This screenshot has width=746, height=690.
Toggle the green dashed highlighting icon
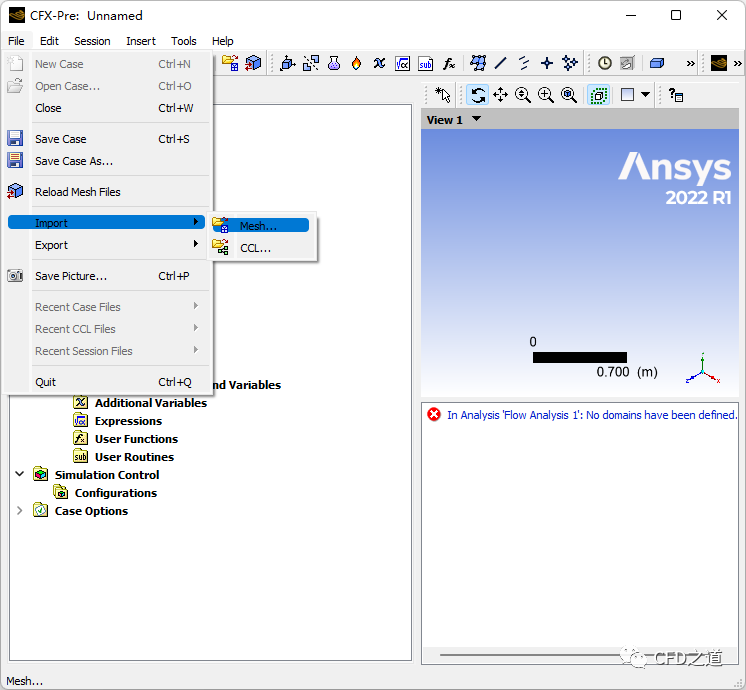point(598,95)
